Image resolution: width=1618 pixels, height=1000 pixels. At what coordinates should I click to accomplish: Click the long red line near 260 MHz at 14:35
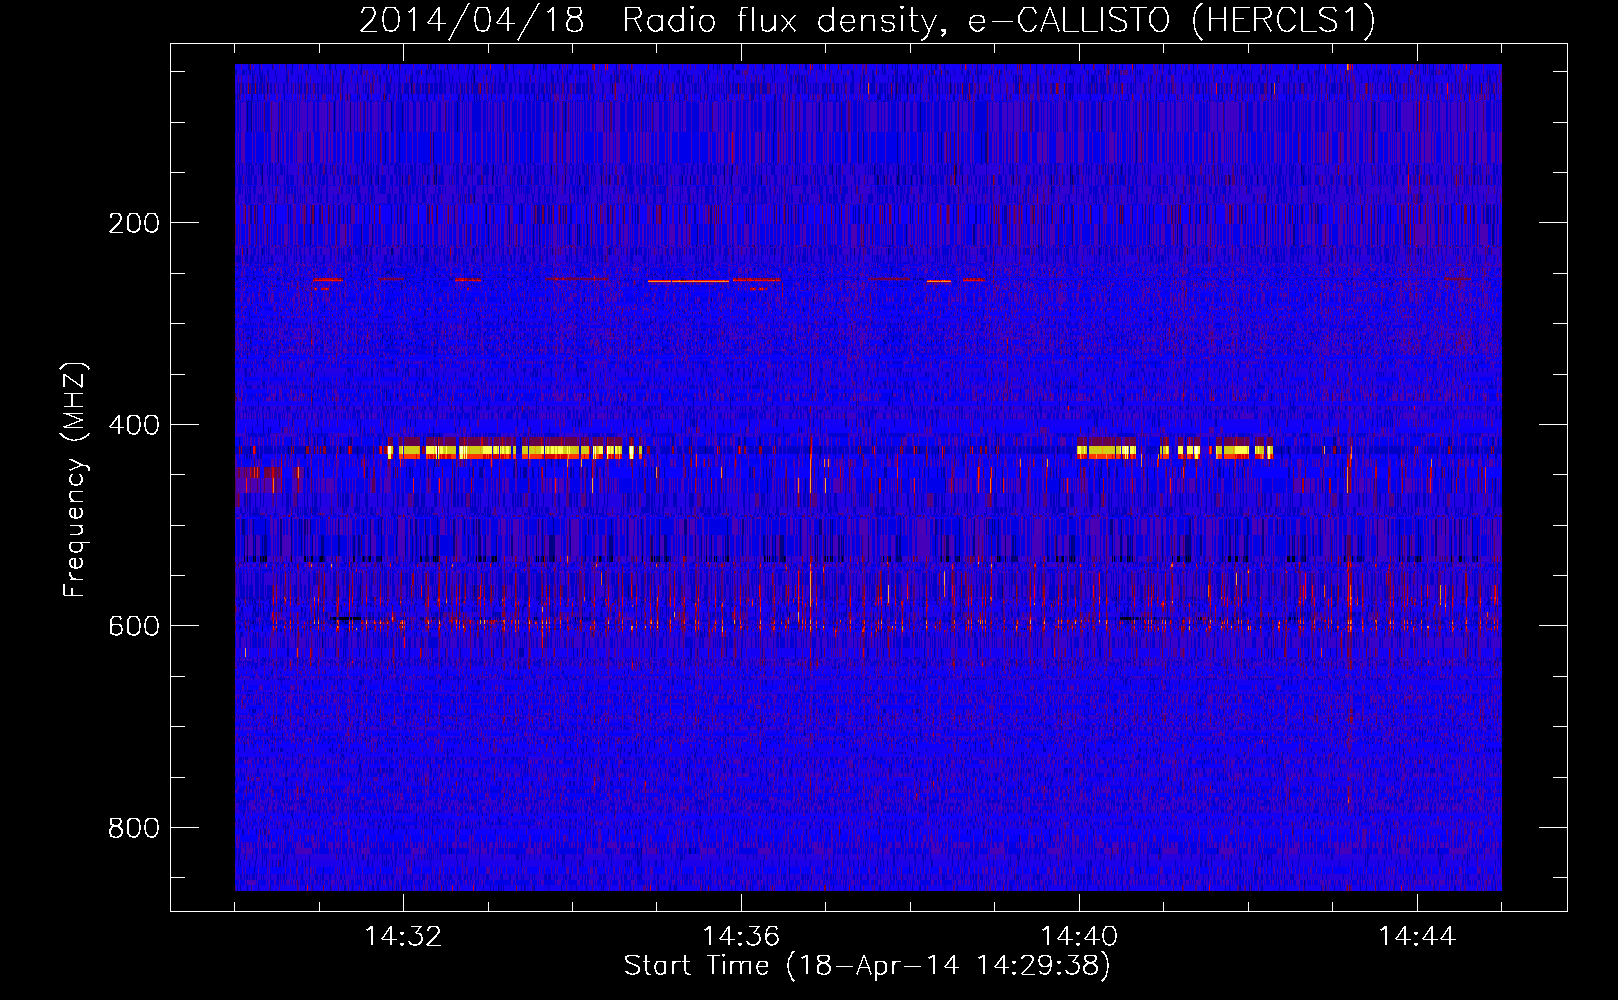tap(688, 281)
